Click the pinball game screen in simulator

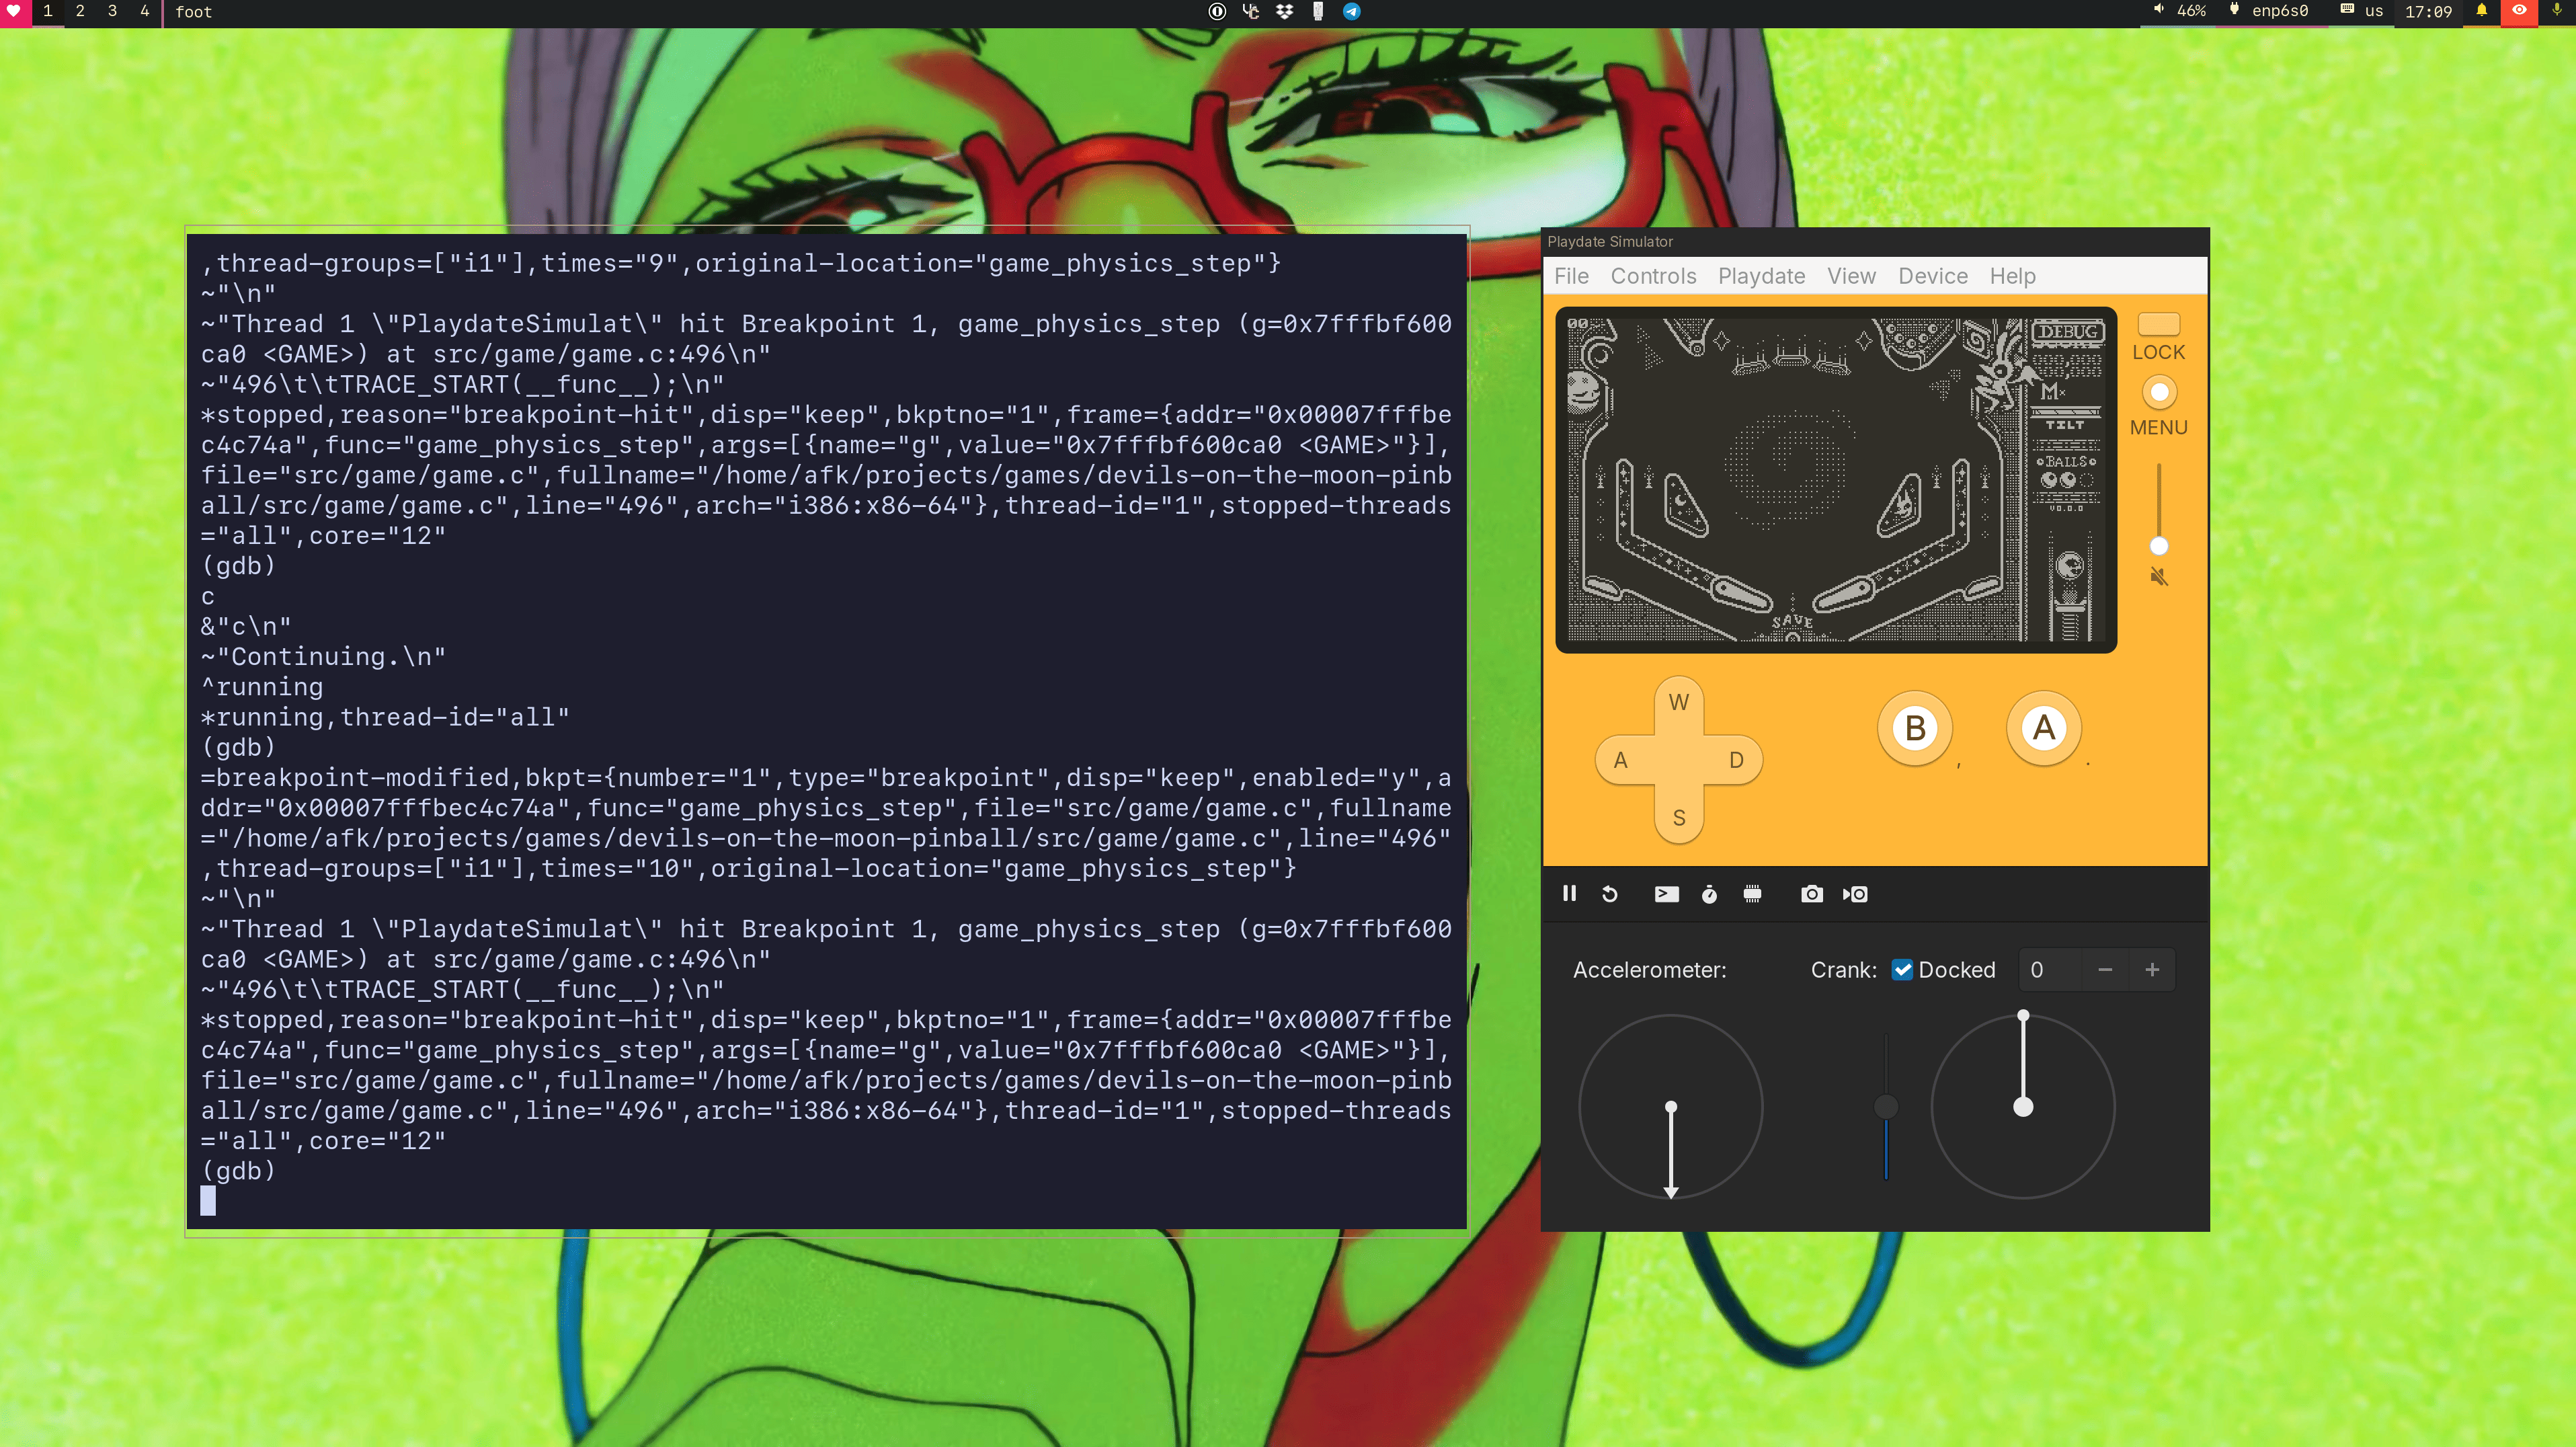1835,479
